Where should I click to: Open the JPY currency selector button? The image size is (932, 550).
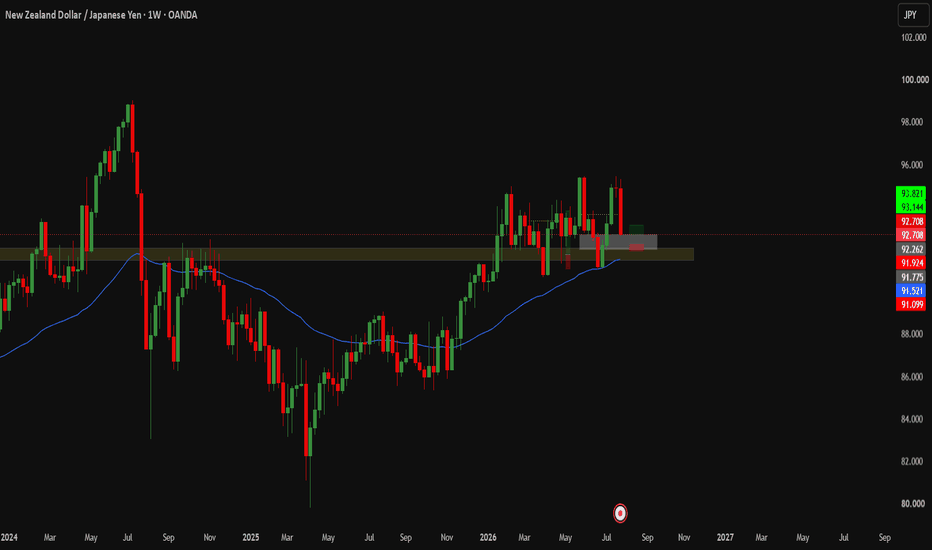click(913, 15)
